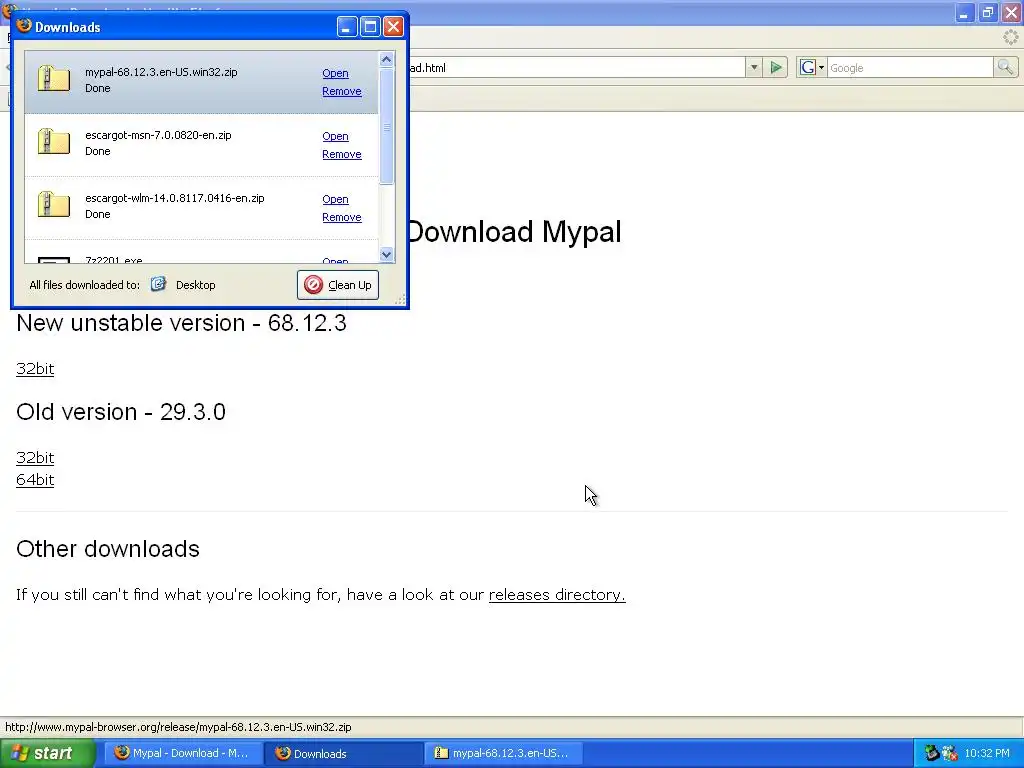Select escargot-wlm-14.0.8117.0416-en.zip file name

(174, 198)
